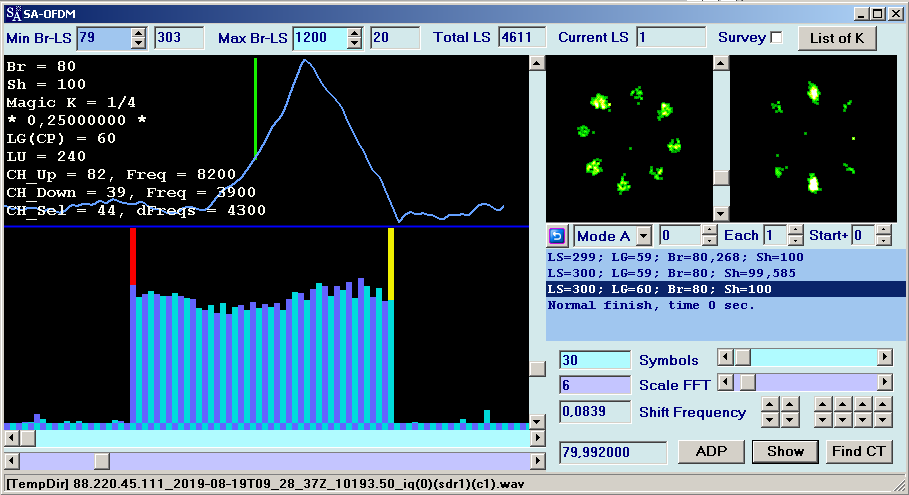This screenshot has width=909, height=495.
Task: Click up spinner of field next to Mode A
Action: [x=710, y=231]
